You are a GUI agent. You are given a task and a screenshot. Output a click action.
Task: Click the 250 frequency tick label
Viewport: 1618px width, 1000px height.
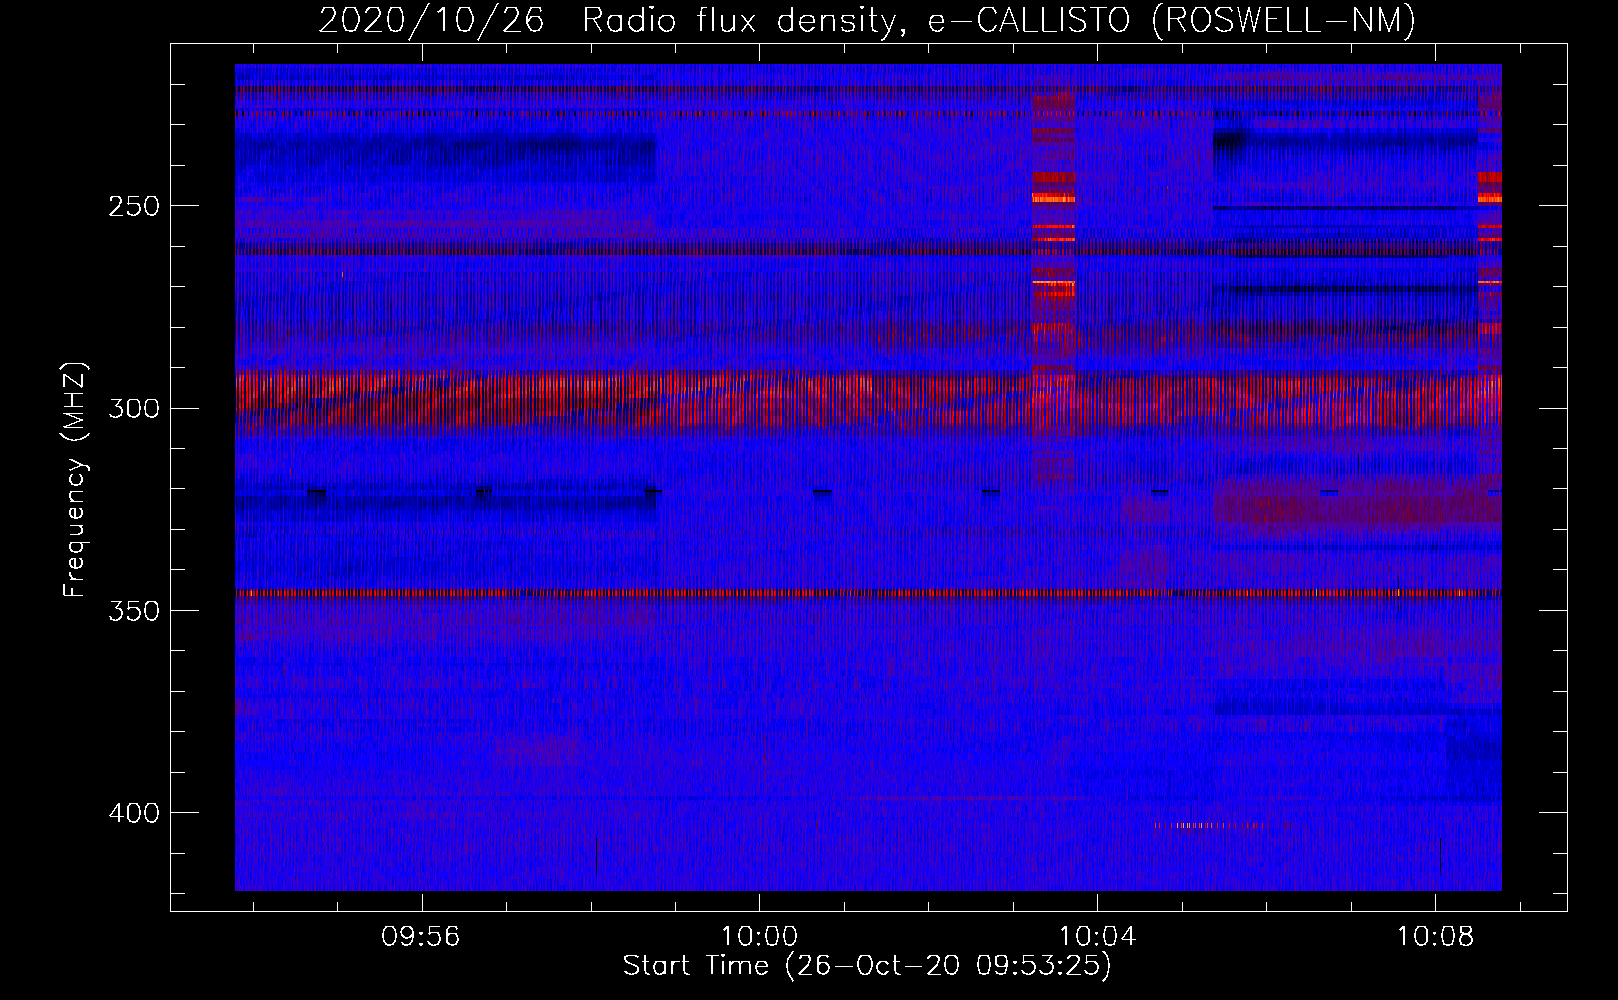tap(135, 206)
